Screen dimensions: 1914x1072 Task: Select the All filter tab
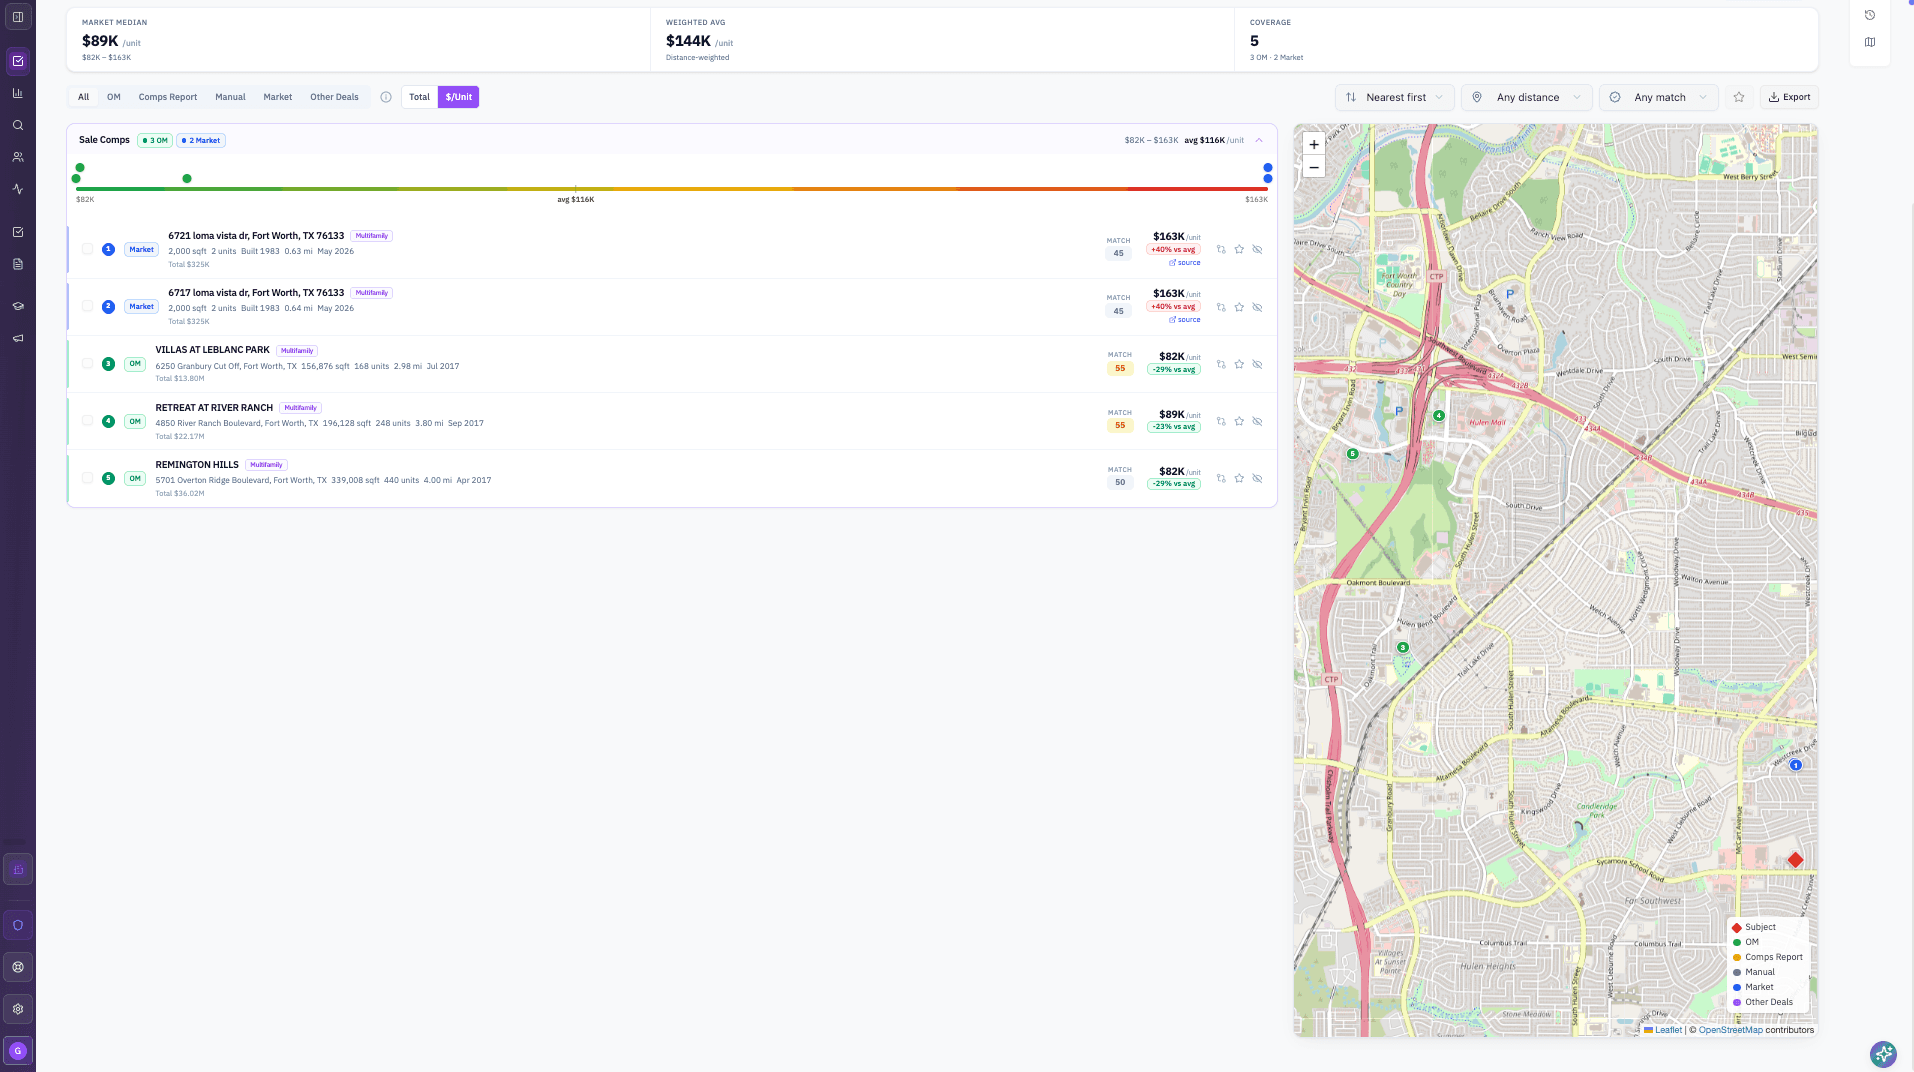click(84, 97)
